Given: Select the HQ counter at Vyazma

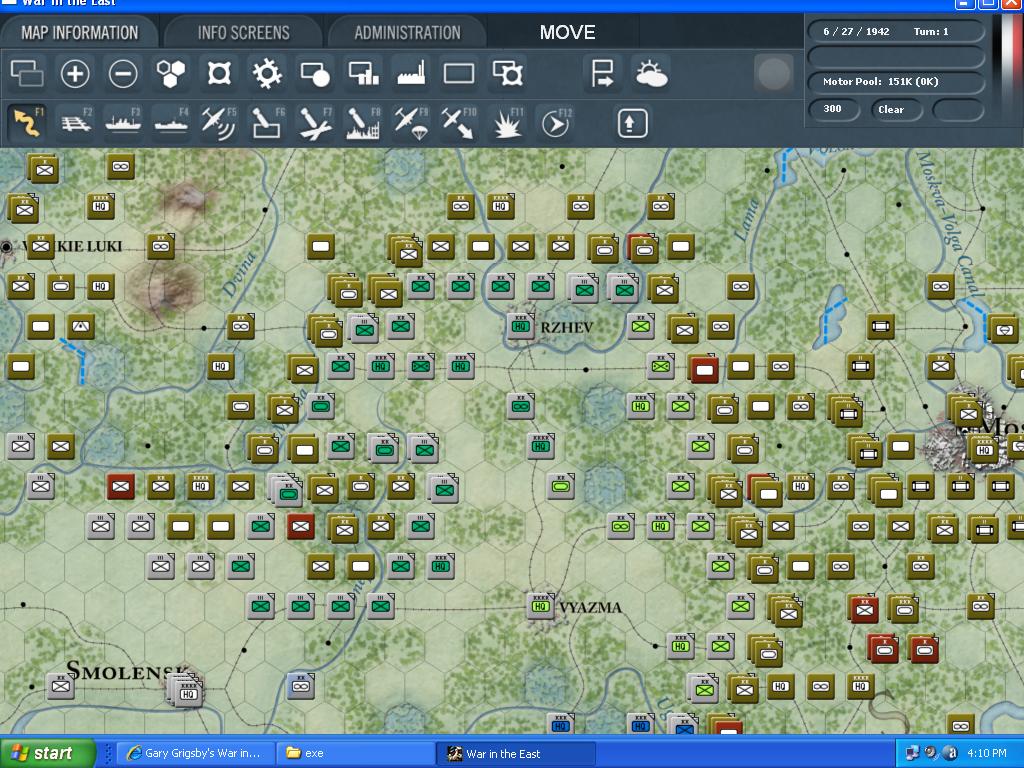Looking at the screenshot, I should pos(540,606).
